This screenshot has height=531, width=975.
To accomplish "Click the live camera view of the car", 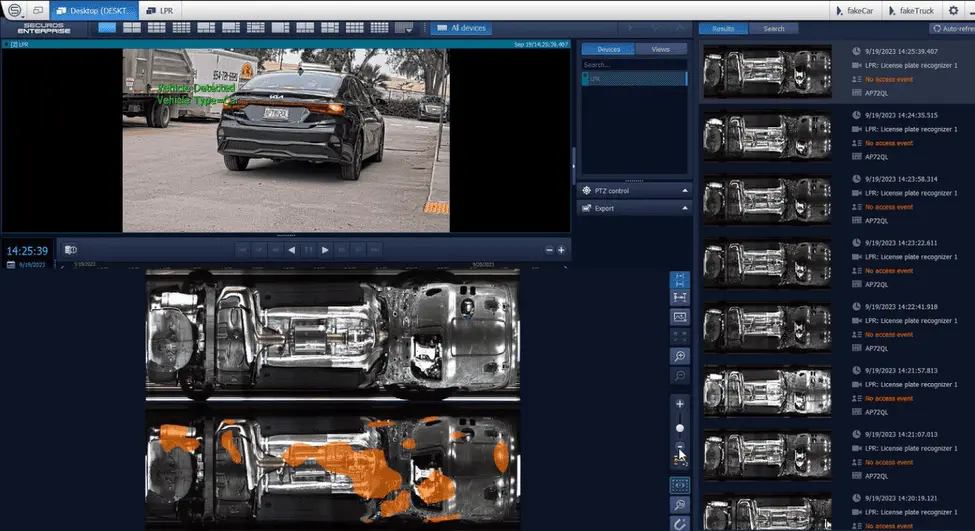I will tap(286, 141).
